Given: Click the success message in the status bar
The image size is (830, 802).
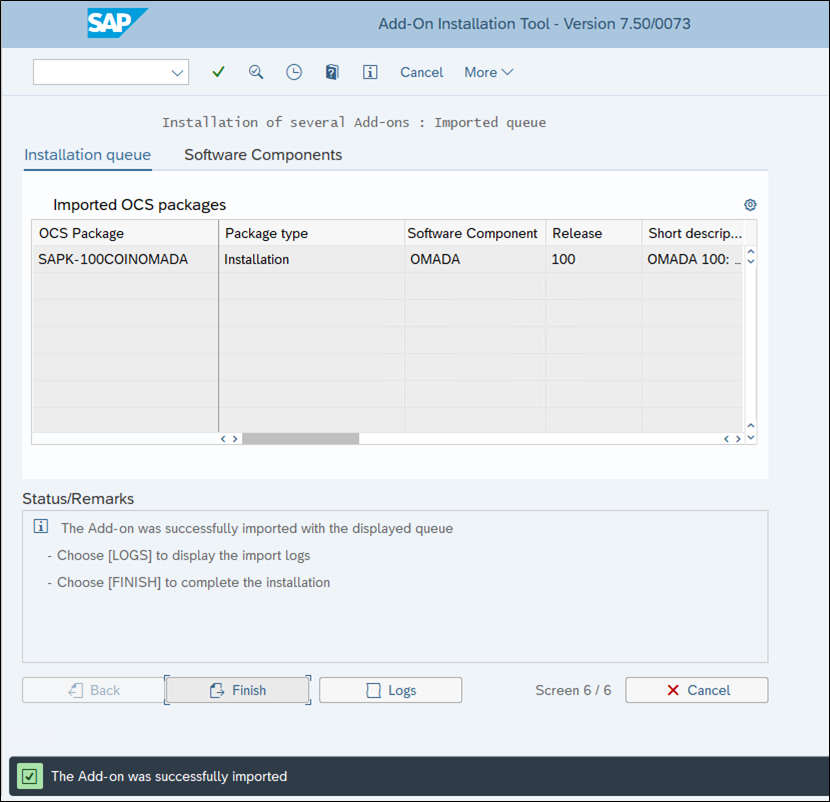Looking at the screenshot, I should click(169, 777).
